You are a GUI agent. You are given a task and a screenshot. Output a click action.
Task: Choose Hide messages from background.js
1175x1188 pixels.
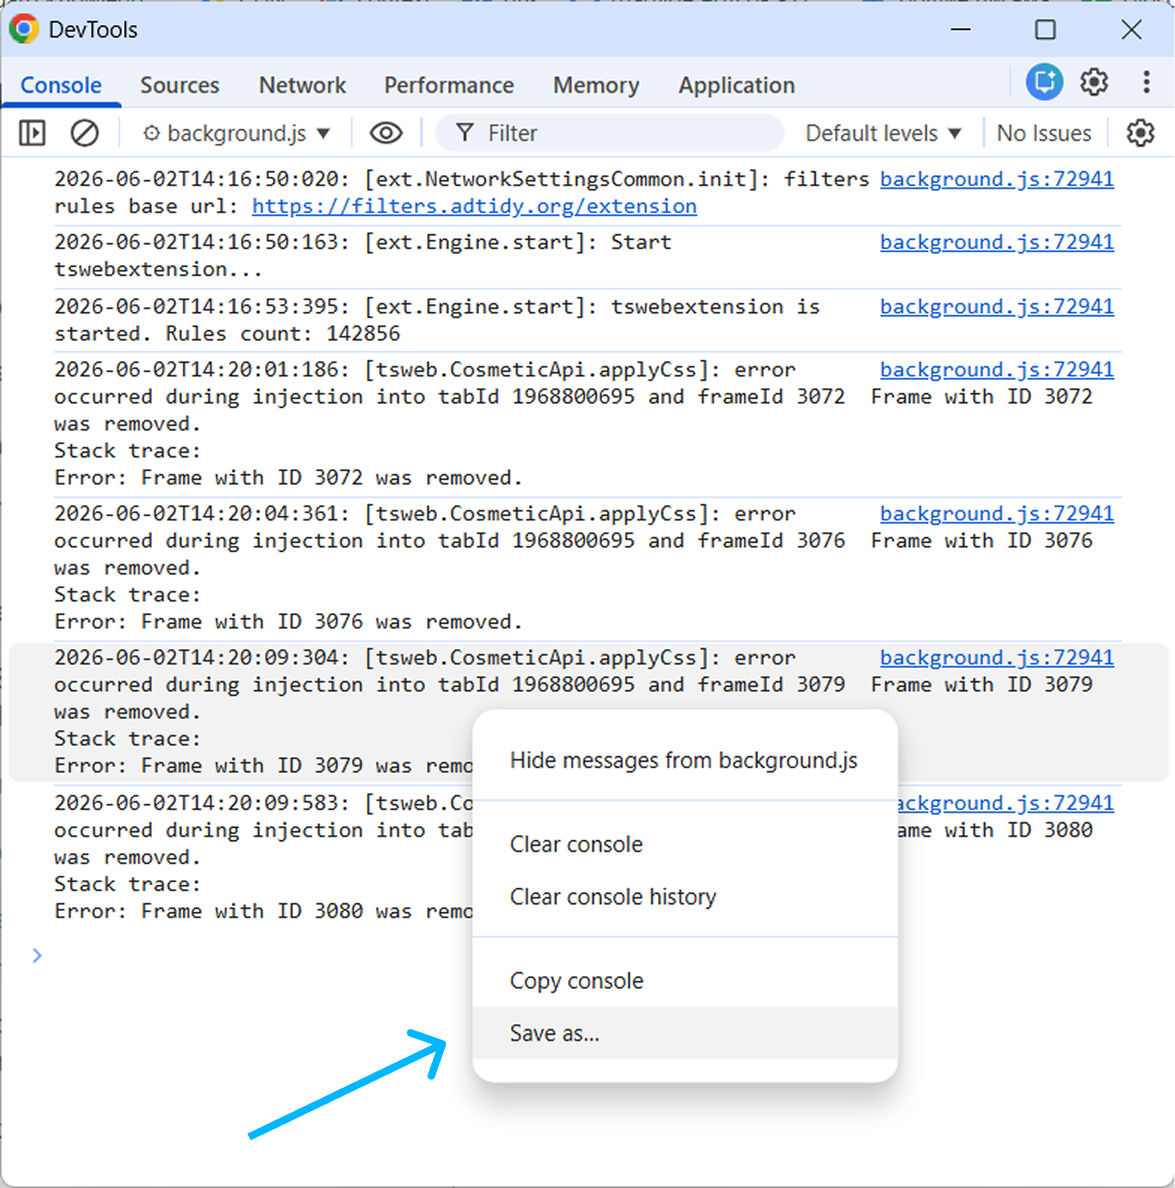(685, 760)
